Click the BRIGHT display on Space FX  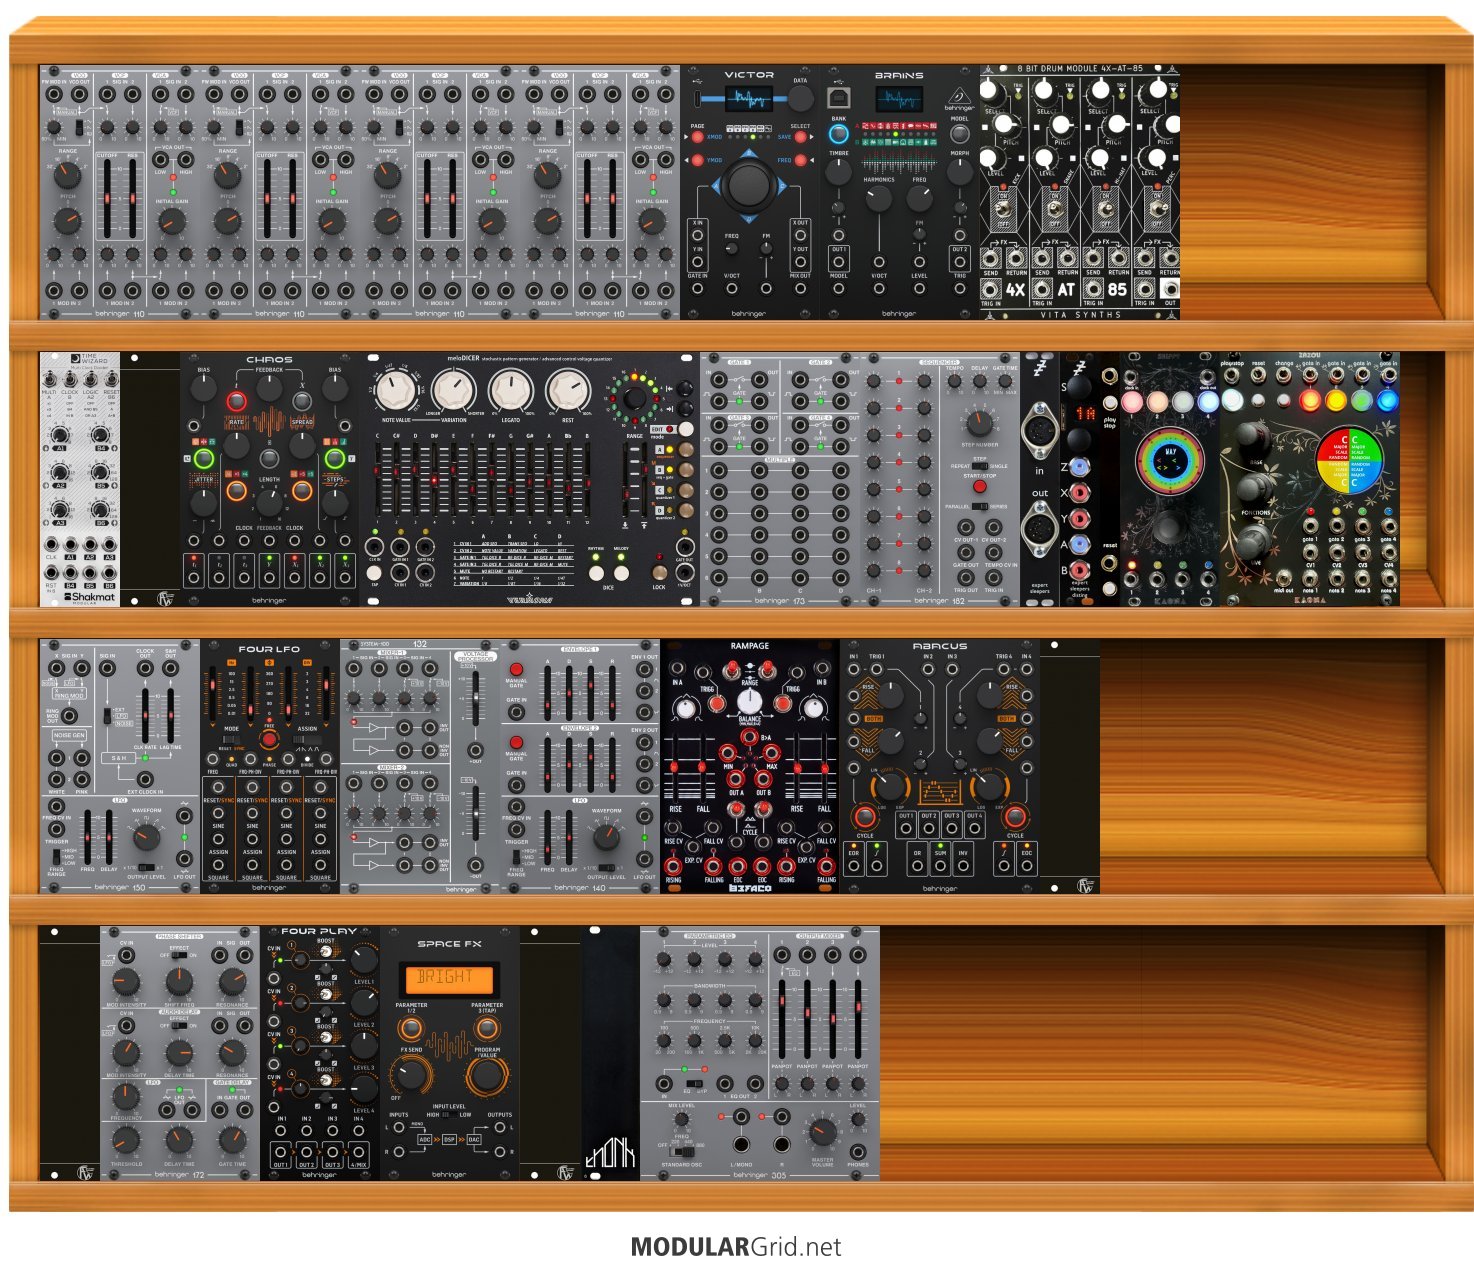[449, 978]
